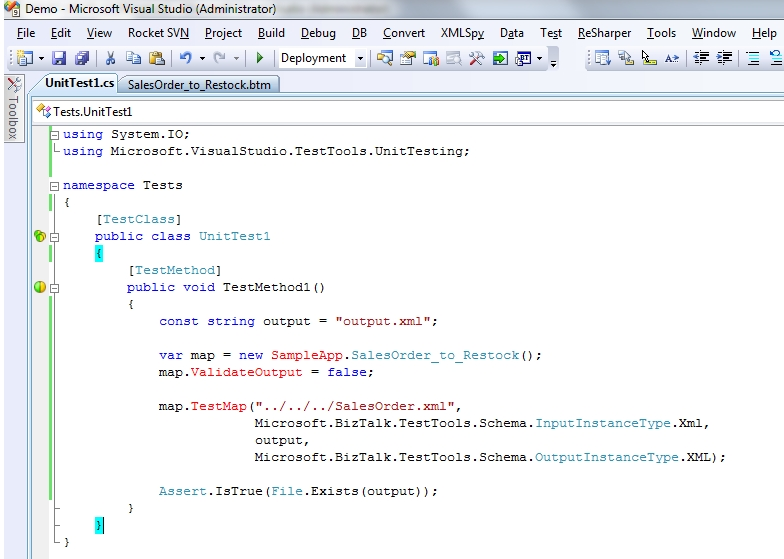Open the Rocket SVN menu
Image resolution: width=784 pixels, height=559 pixels.
[158, 33]
